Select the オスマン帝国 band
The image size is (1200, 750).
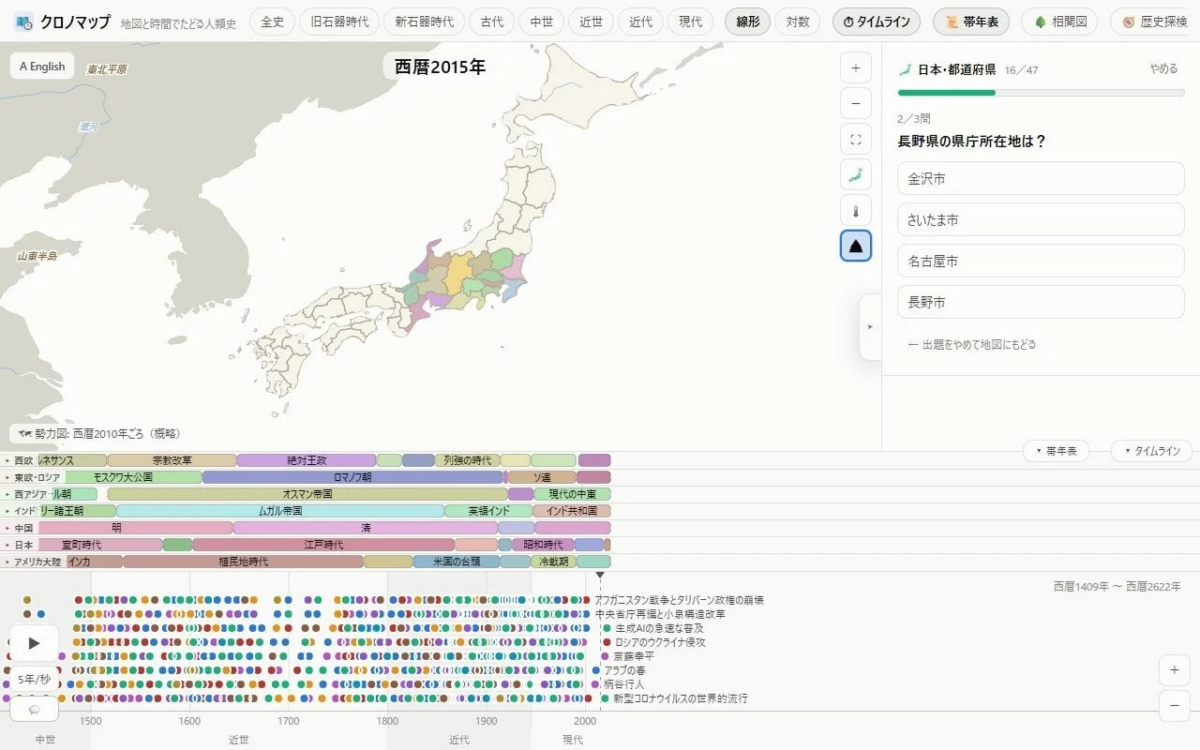308,494
